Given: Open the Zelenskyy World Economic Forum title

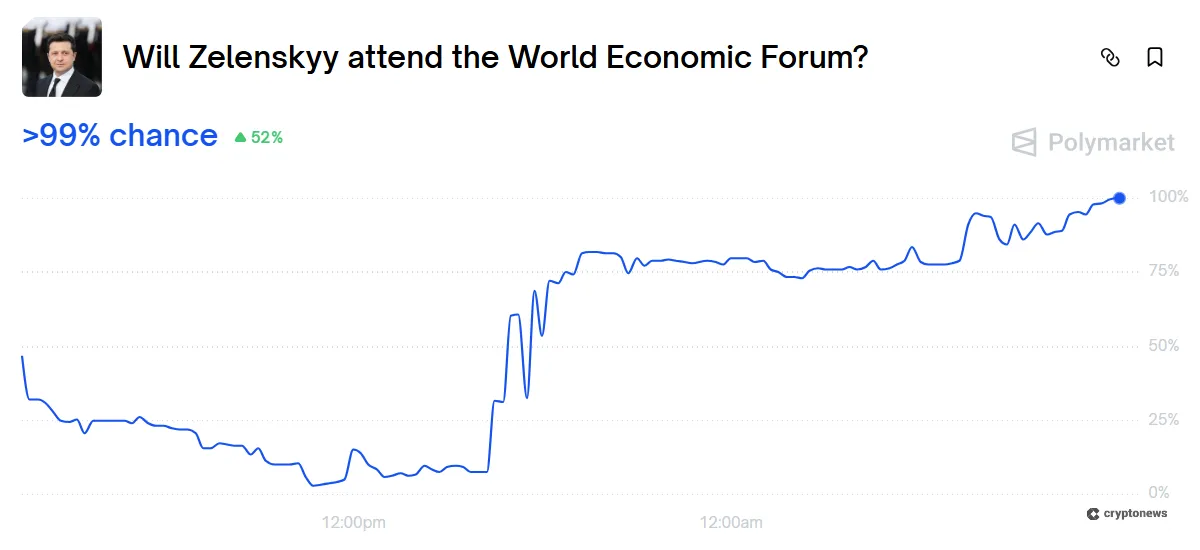Looking at the screenshot, I should point(494,58).
